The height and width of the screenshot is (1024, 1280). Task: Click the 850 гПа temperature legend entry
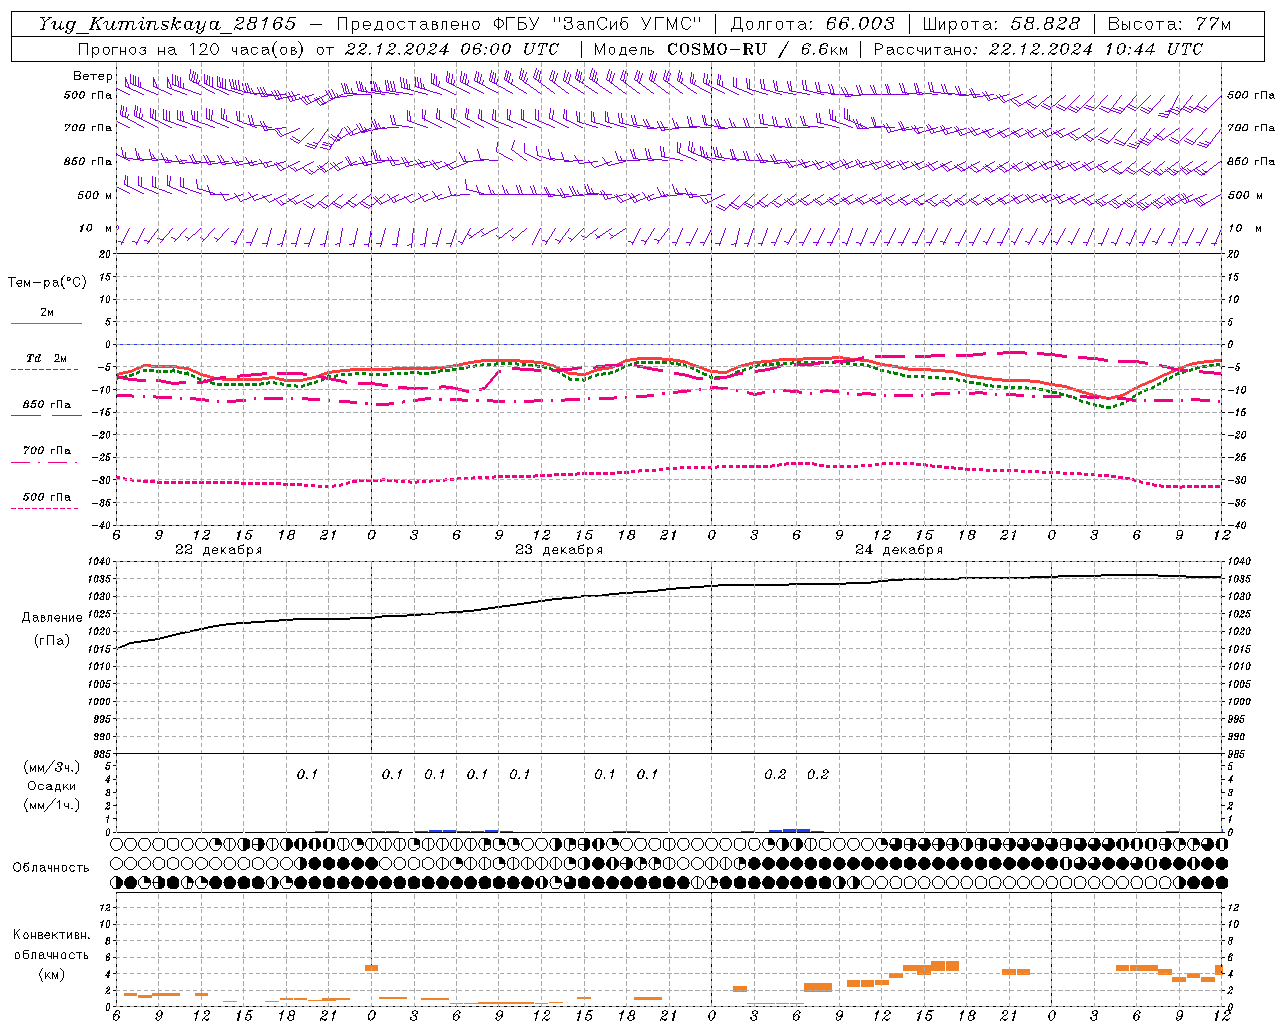coord(47,405)
